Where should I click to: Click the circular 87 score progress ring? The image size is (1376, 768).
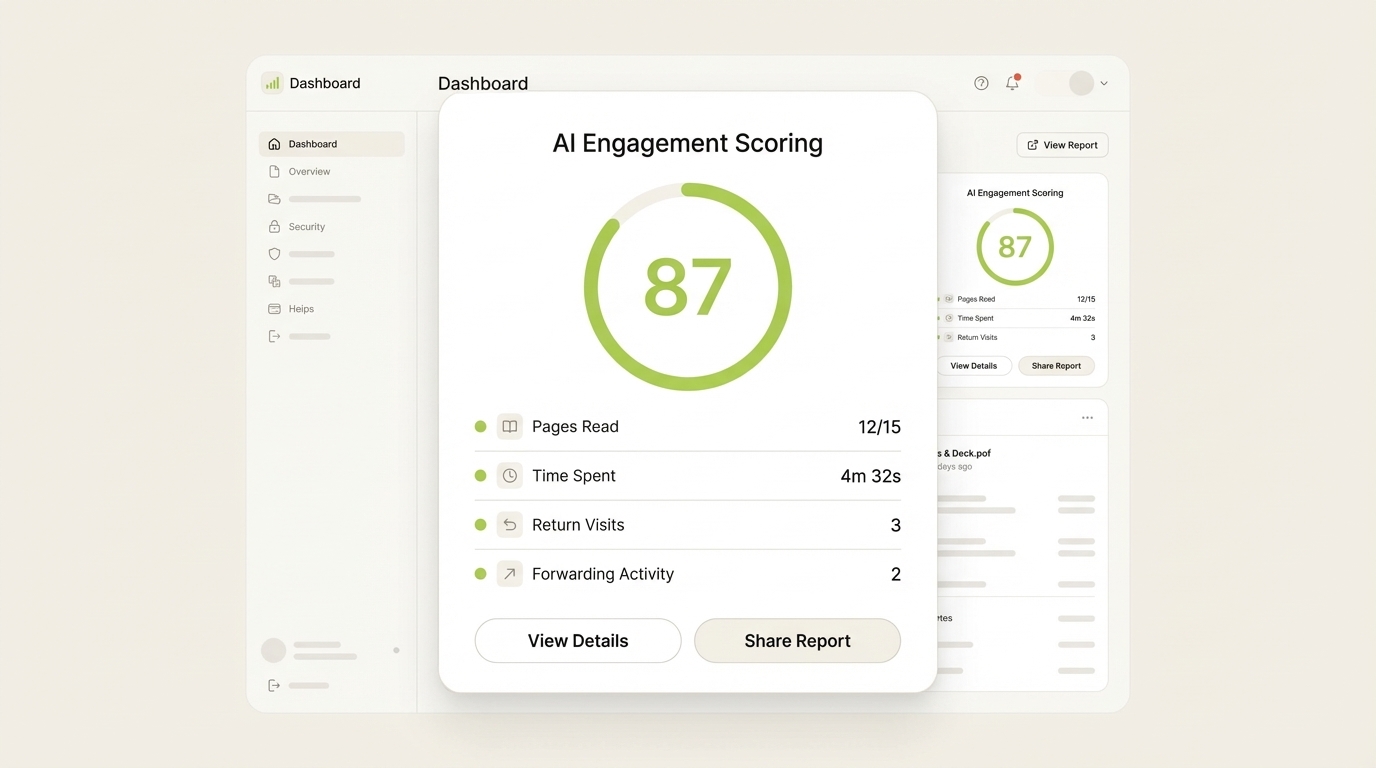click(x=687, y=288)
